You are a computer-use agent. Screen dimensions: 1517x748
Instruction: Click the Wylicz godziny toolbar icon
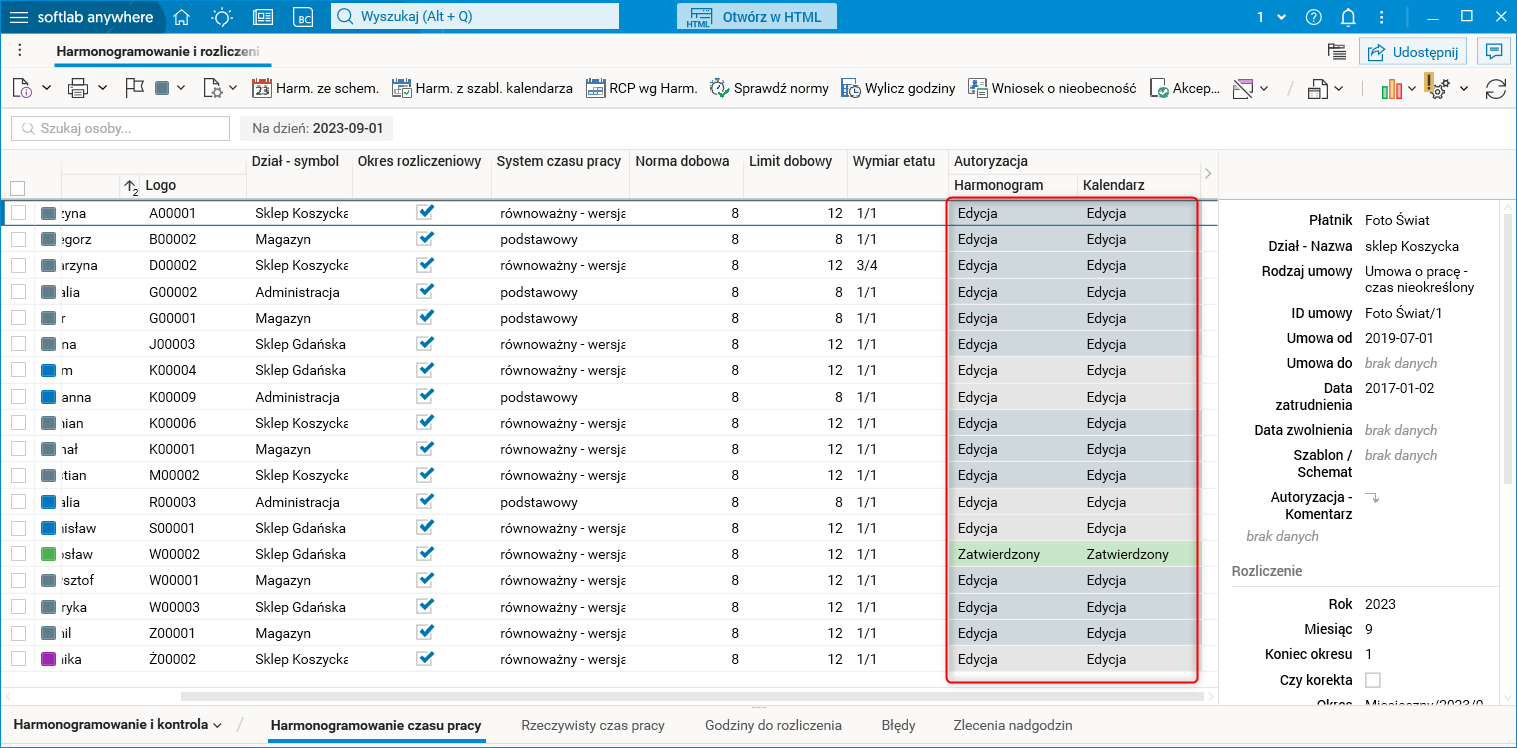coord(898,89)
